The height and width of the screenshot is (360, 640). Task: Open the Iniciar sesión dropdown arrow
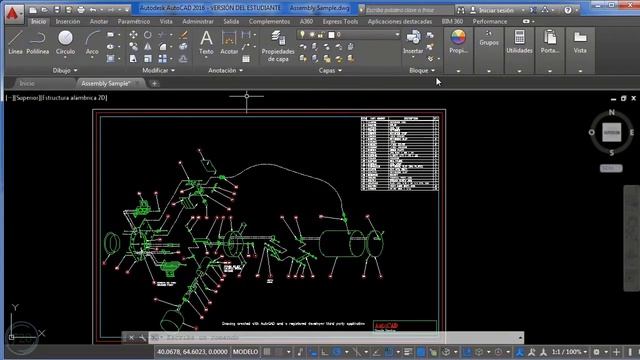[523, 10]
